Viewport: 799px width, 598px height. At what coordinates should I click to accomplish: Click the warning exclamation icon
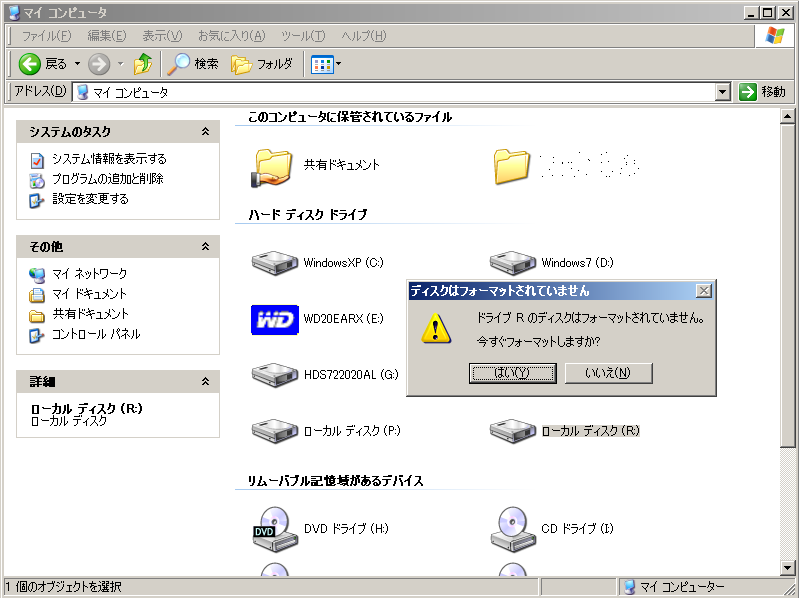pyautogui.click(x=436, y=328)
